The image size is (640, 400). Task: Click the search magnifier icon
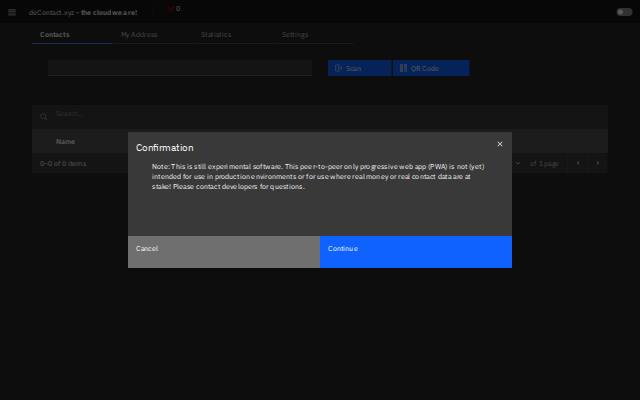[x=44, y=117]
